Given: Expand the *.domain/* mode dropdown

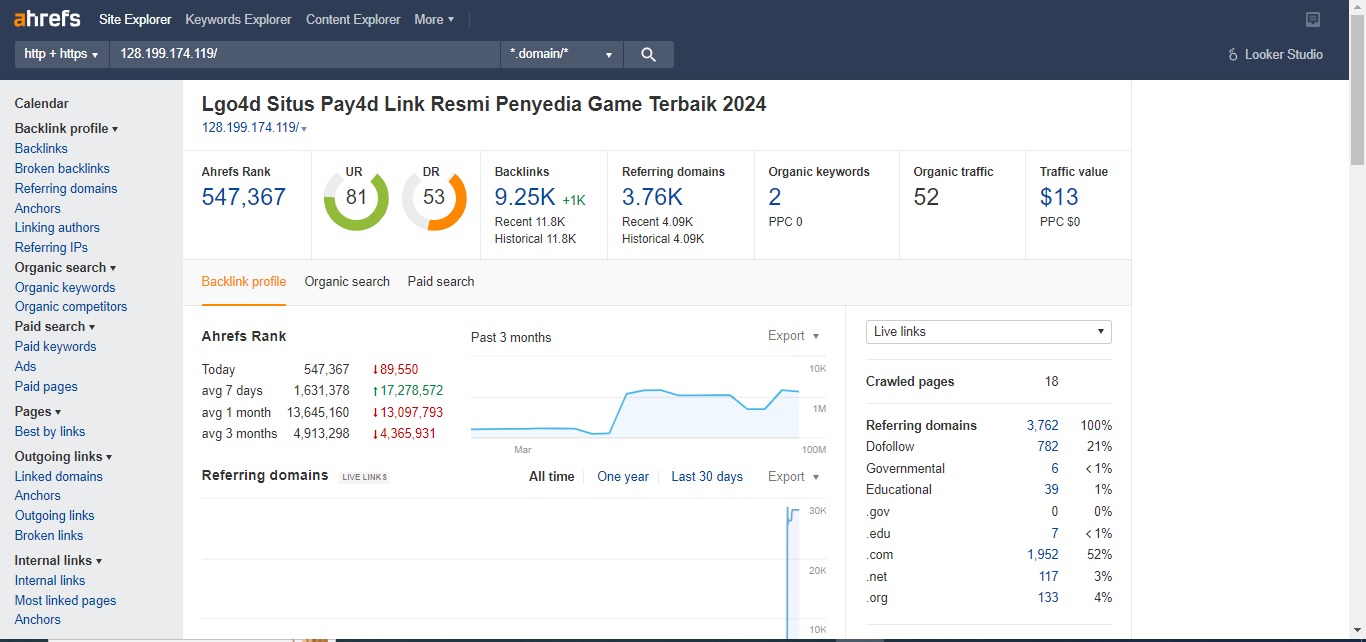Looking at the screenshot, I should (561, 55).
